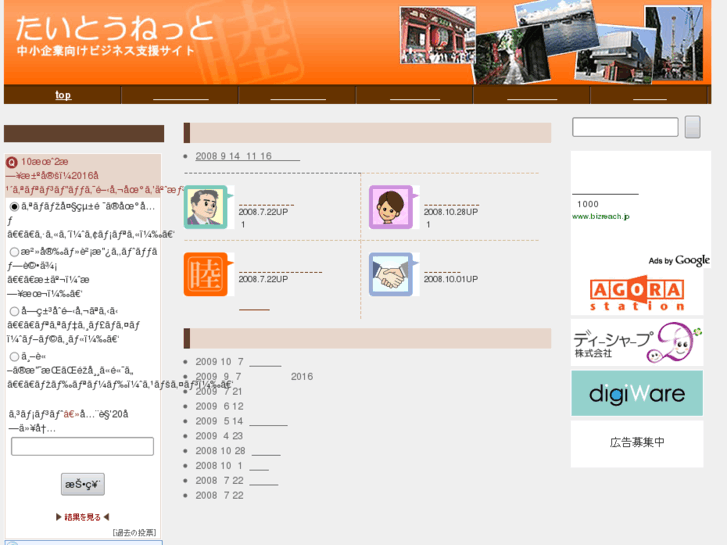727x545 pixels.
Task: Click the search submit button
Action: click(x=692, y=127)
